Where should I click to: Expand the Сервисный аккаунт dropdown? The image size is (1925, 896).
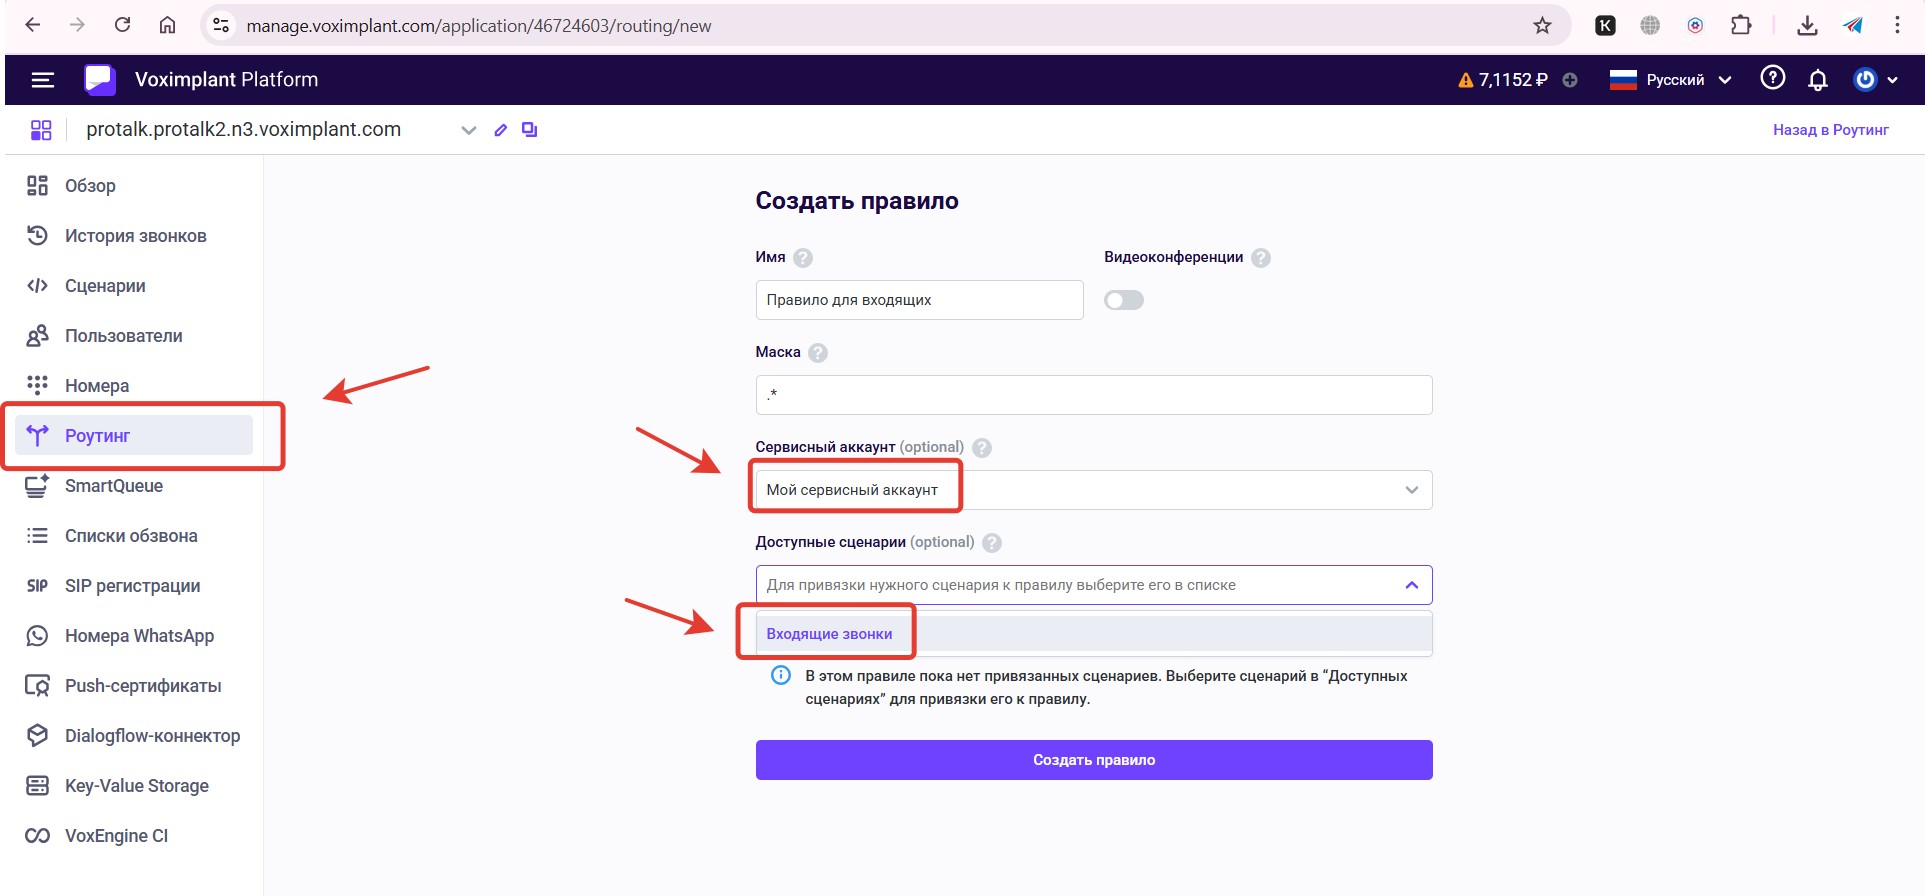click(x=1411, y=490)
